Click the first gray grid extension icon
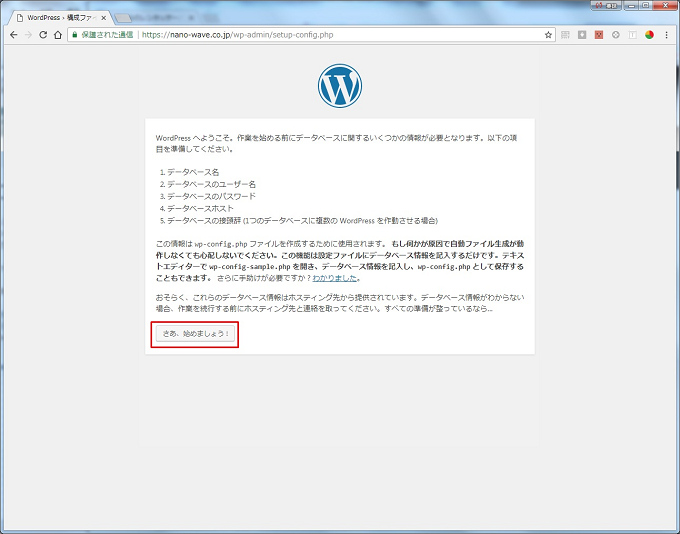Image resolution: width=680 pixels, height=534 pixels. [x=565, y=34]
